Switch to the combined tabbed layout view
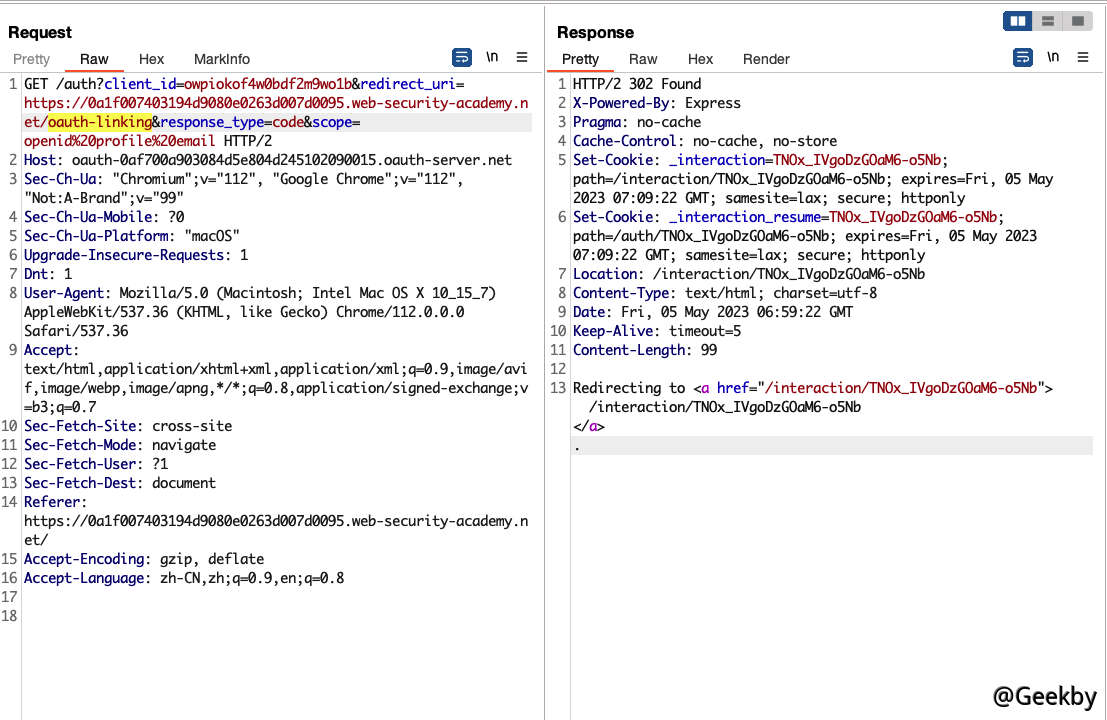The image size is (1107, 720). pyautogui.click(x=1076, y=21)
